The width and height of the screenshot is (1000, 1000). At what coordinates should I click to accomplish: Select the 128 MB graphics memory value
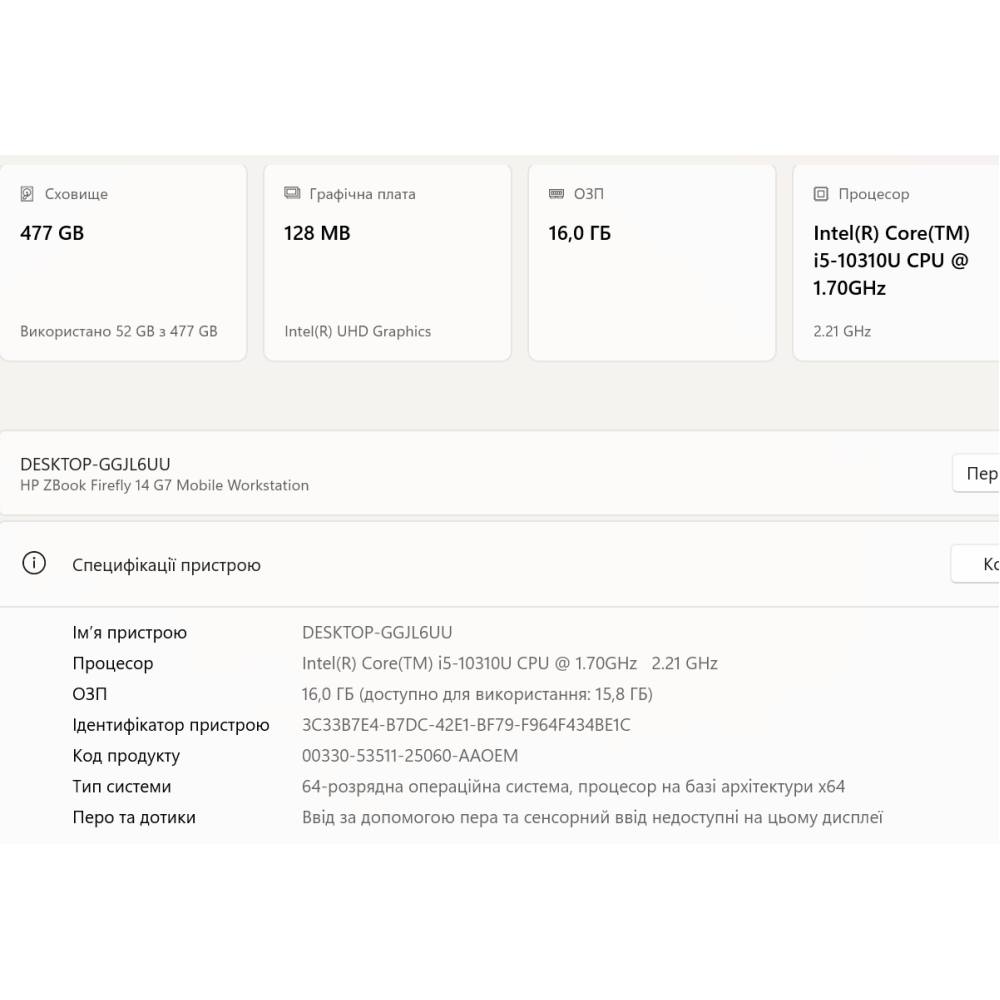[317, 234]
